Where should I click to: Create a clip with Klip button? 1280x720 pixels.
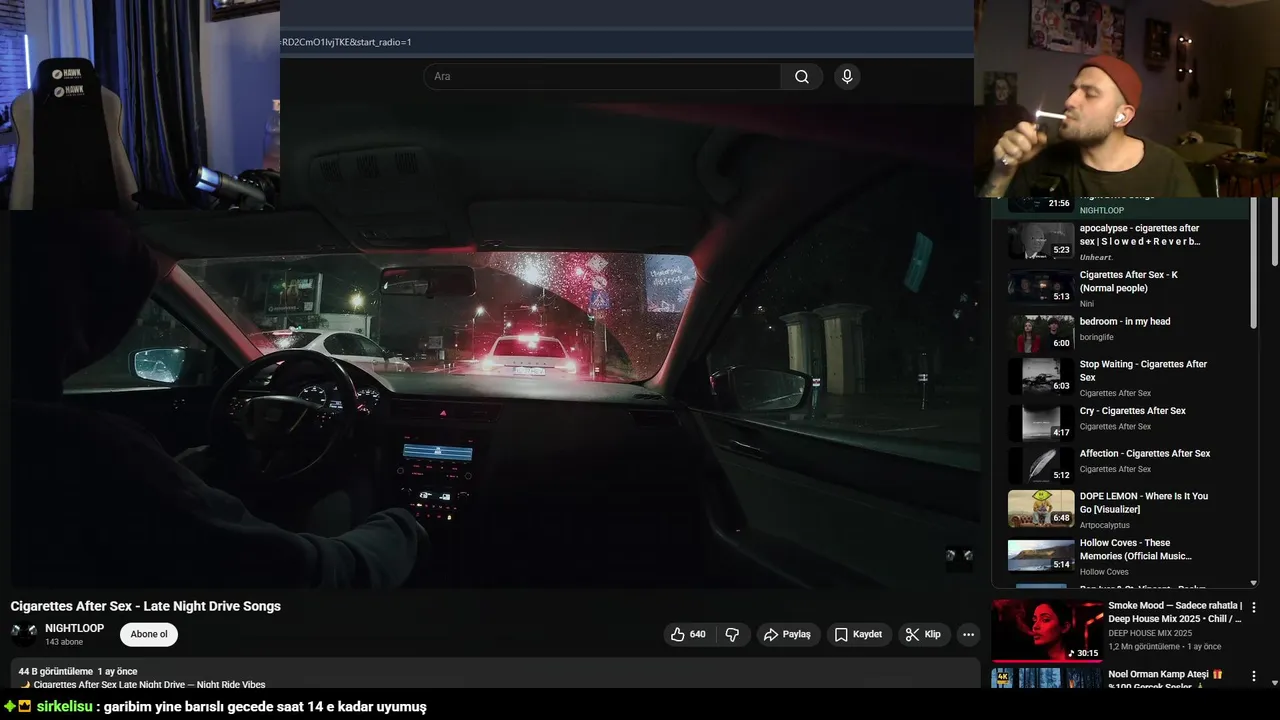click(923, 634)
